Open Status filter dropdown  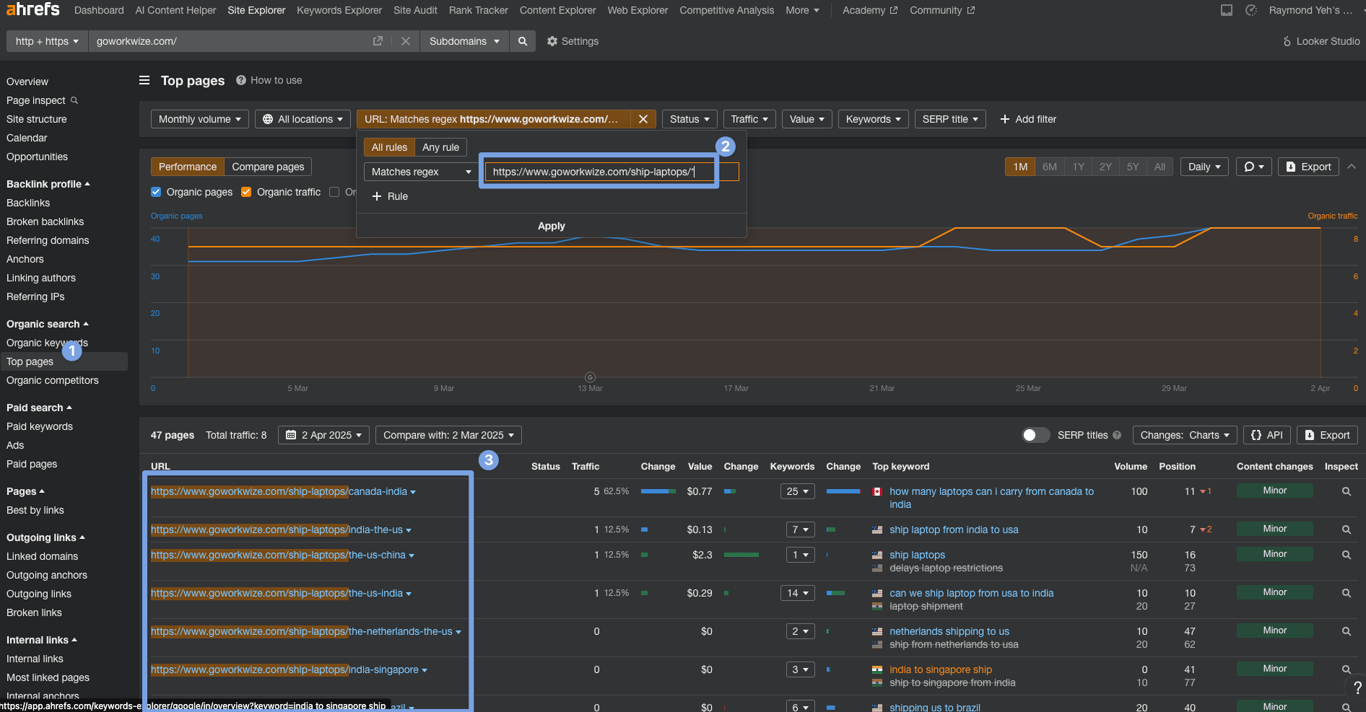click(x=689, y=119)
